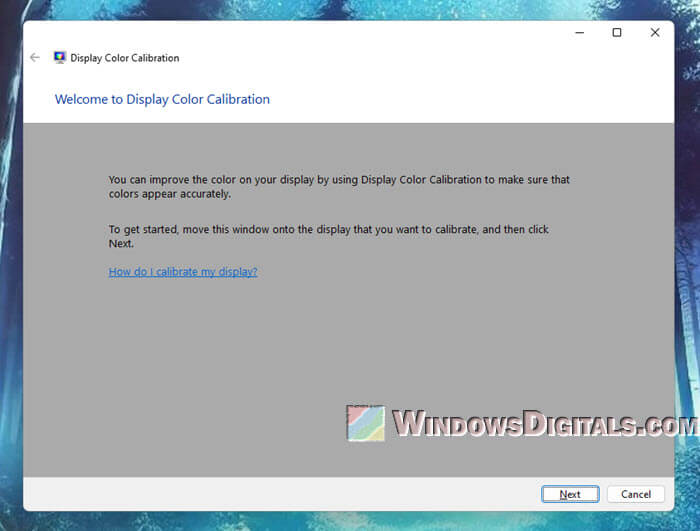The height and width of the screenshot is (531, 700).
Task: Click the Display Color Calibration monitor icon
Action: [59, 58]
